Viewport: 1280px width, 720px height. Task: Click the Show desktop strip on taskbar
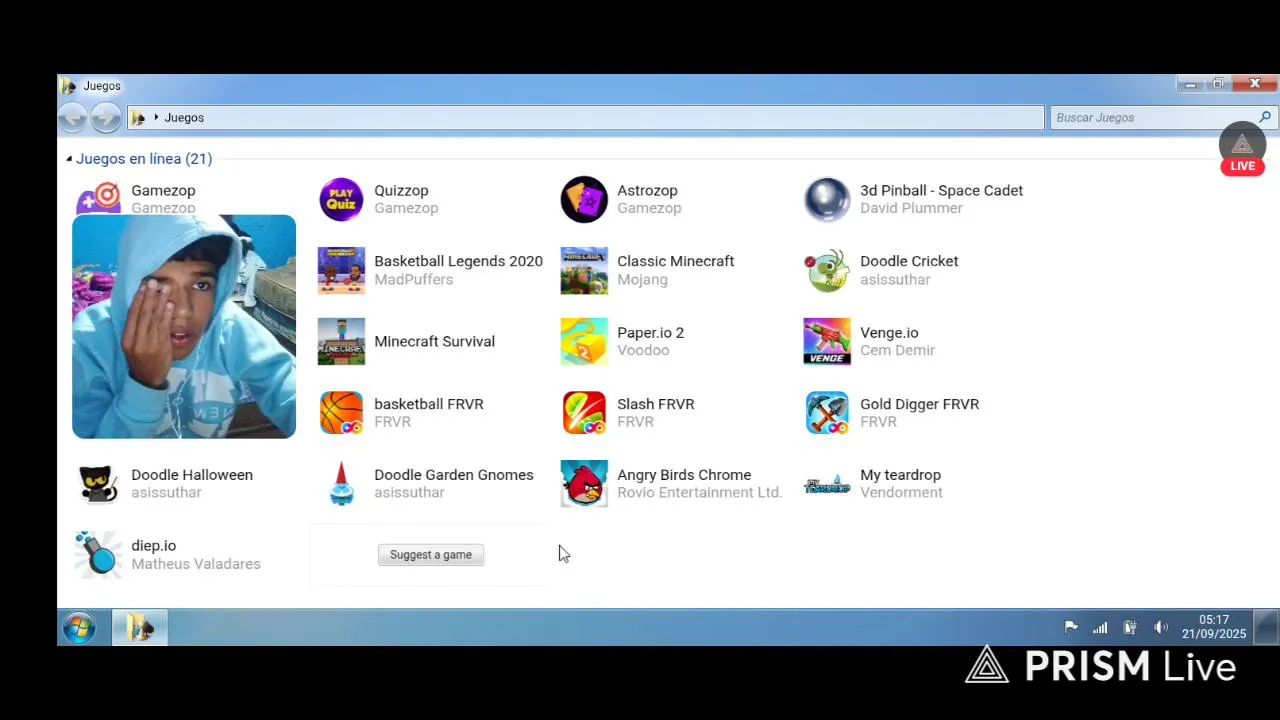click(x=1266, y=628)
